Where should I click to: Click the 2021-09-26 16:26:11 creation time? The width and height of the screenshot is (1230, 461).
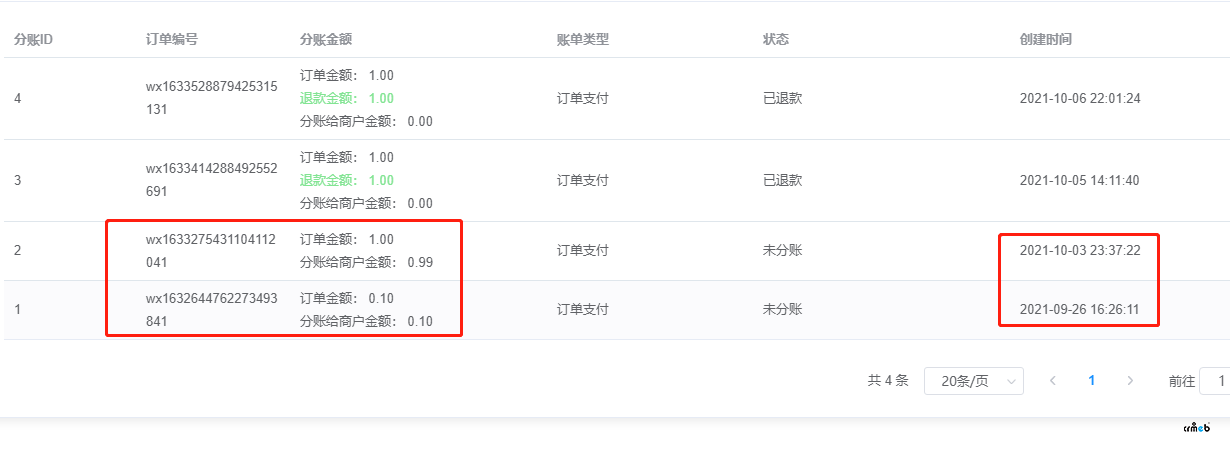(x=1080, y=309)
